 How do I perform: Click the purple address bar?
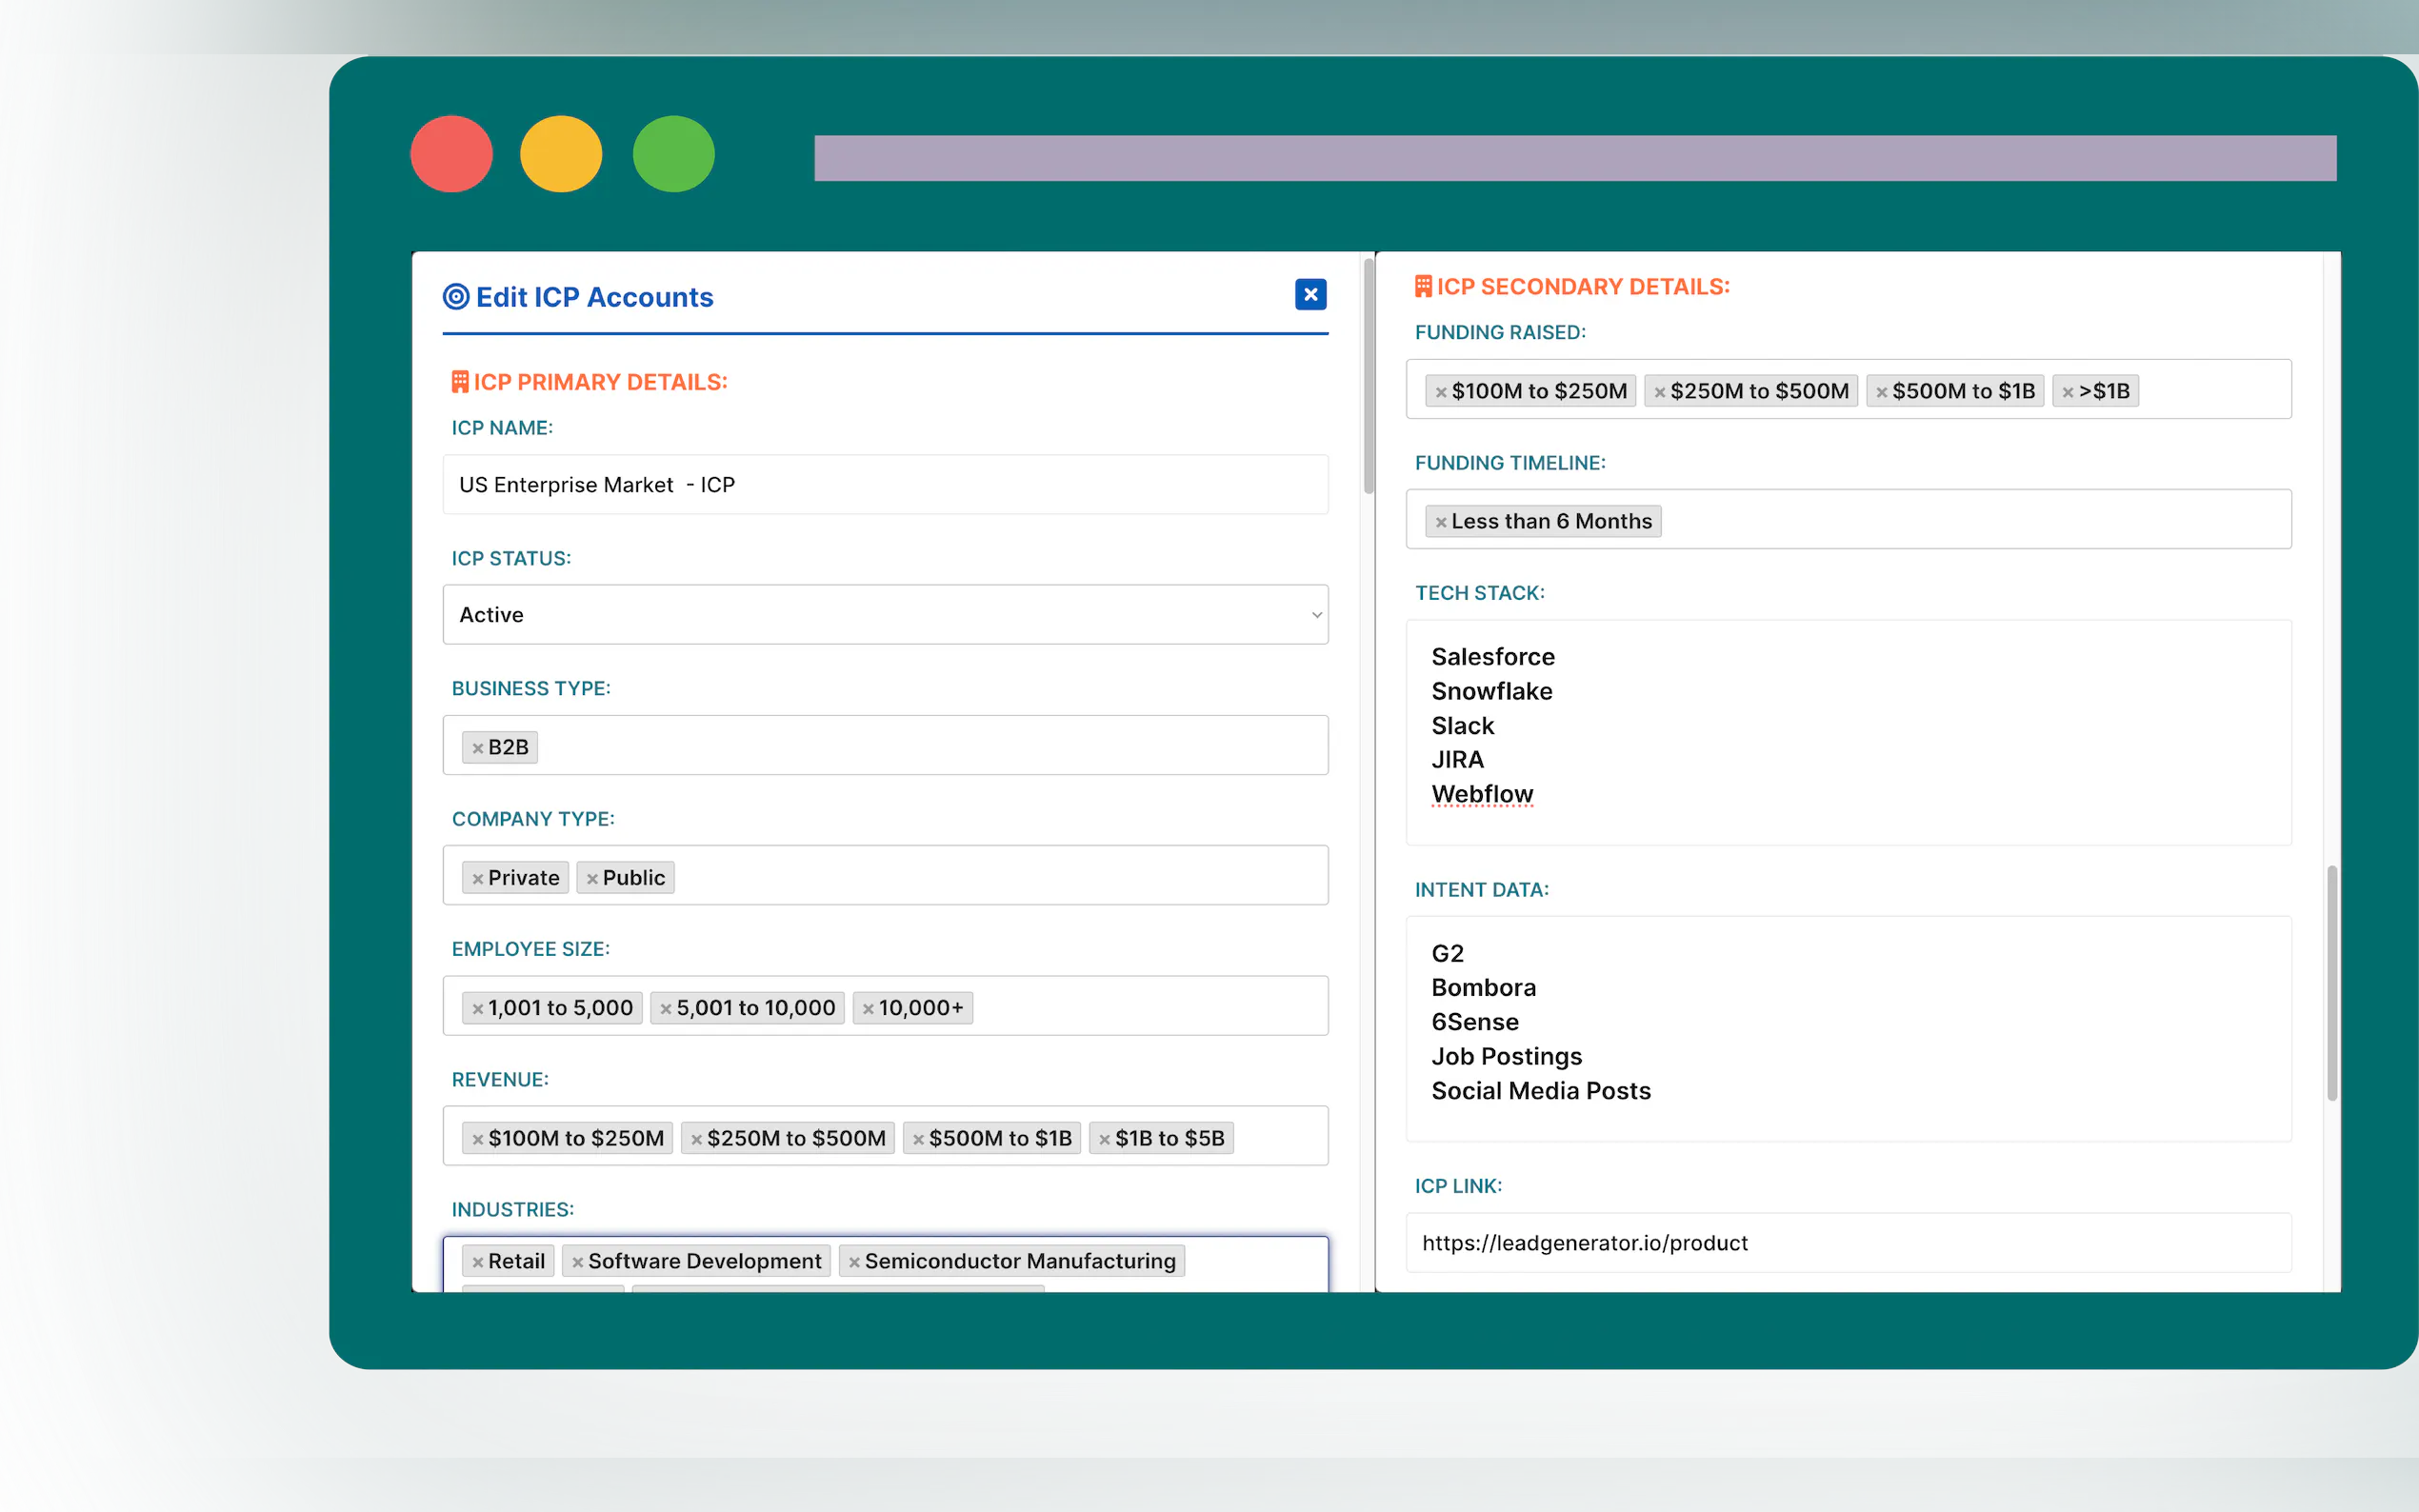click(x=1575, y=158)
